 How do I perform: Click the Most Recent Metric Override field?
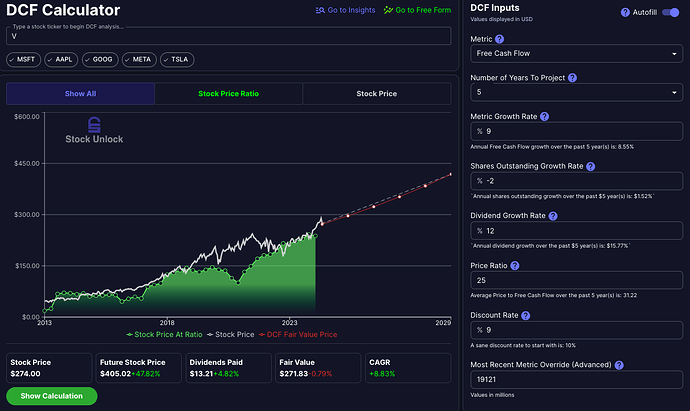(576, 379)
